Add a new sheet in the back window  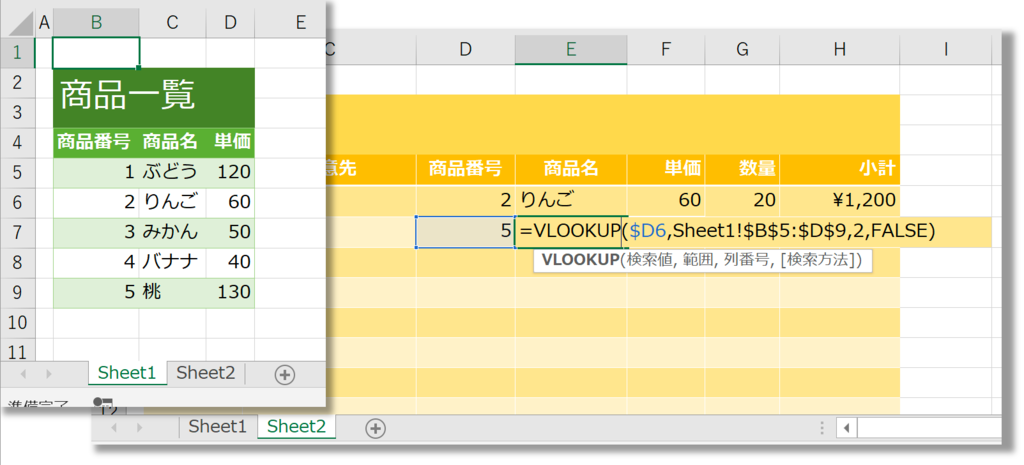pos(375,428)
